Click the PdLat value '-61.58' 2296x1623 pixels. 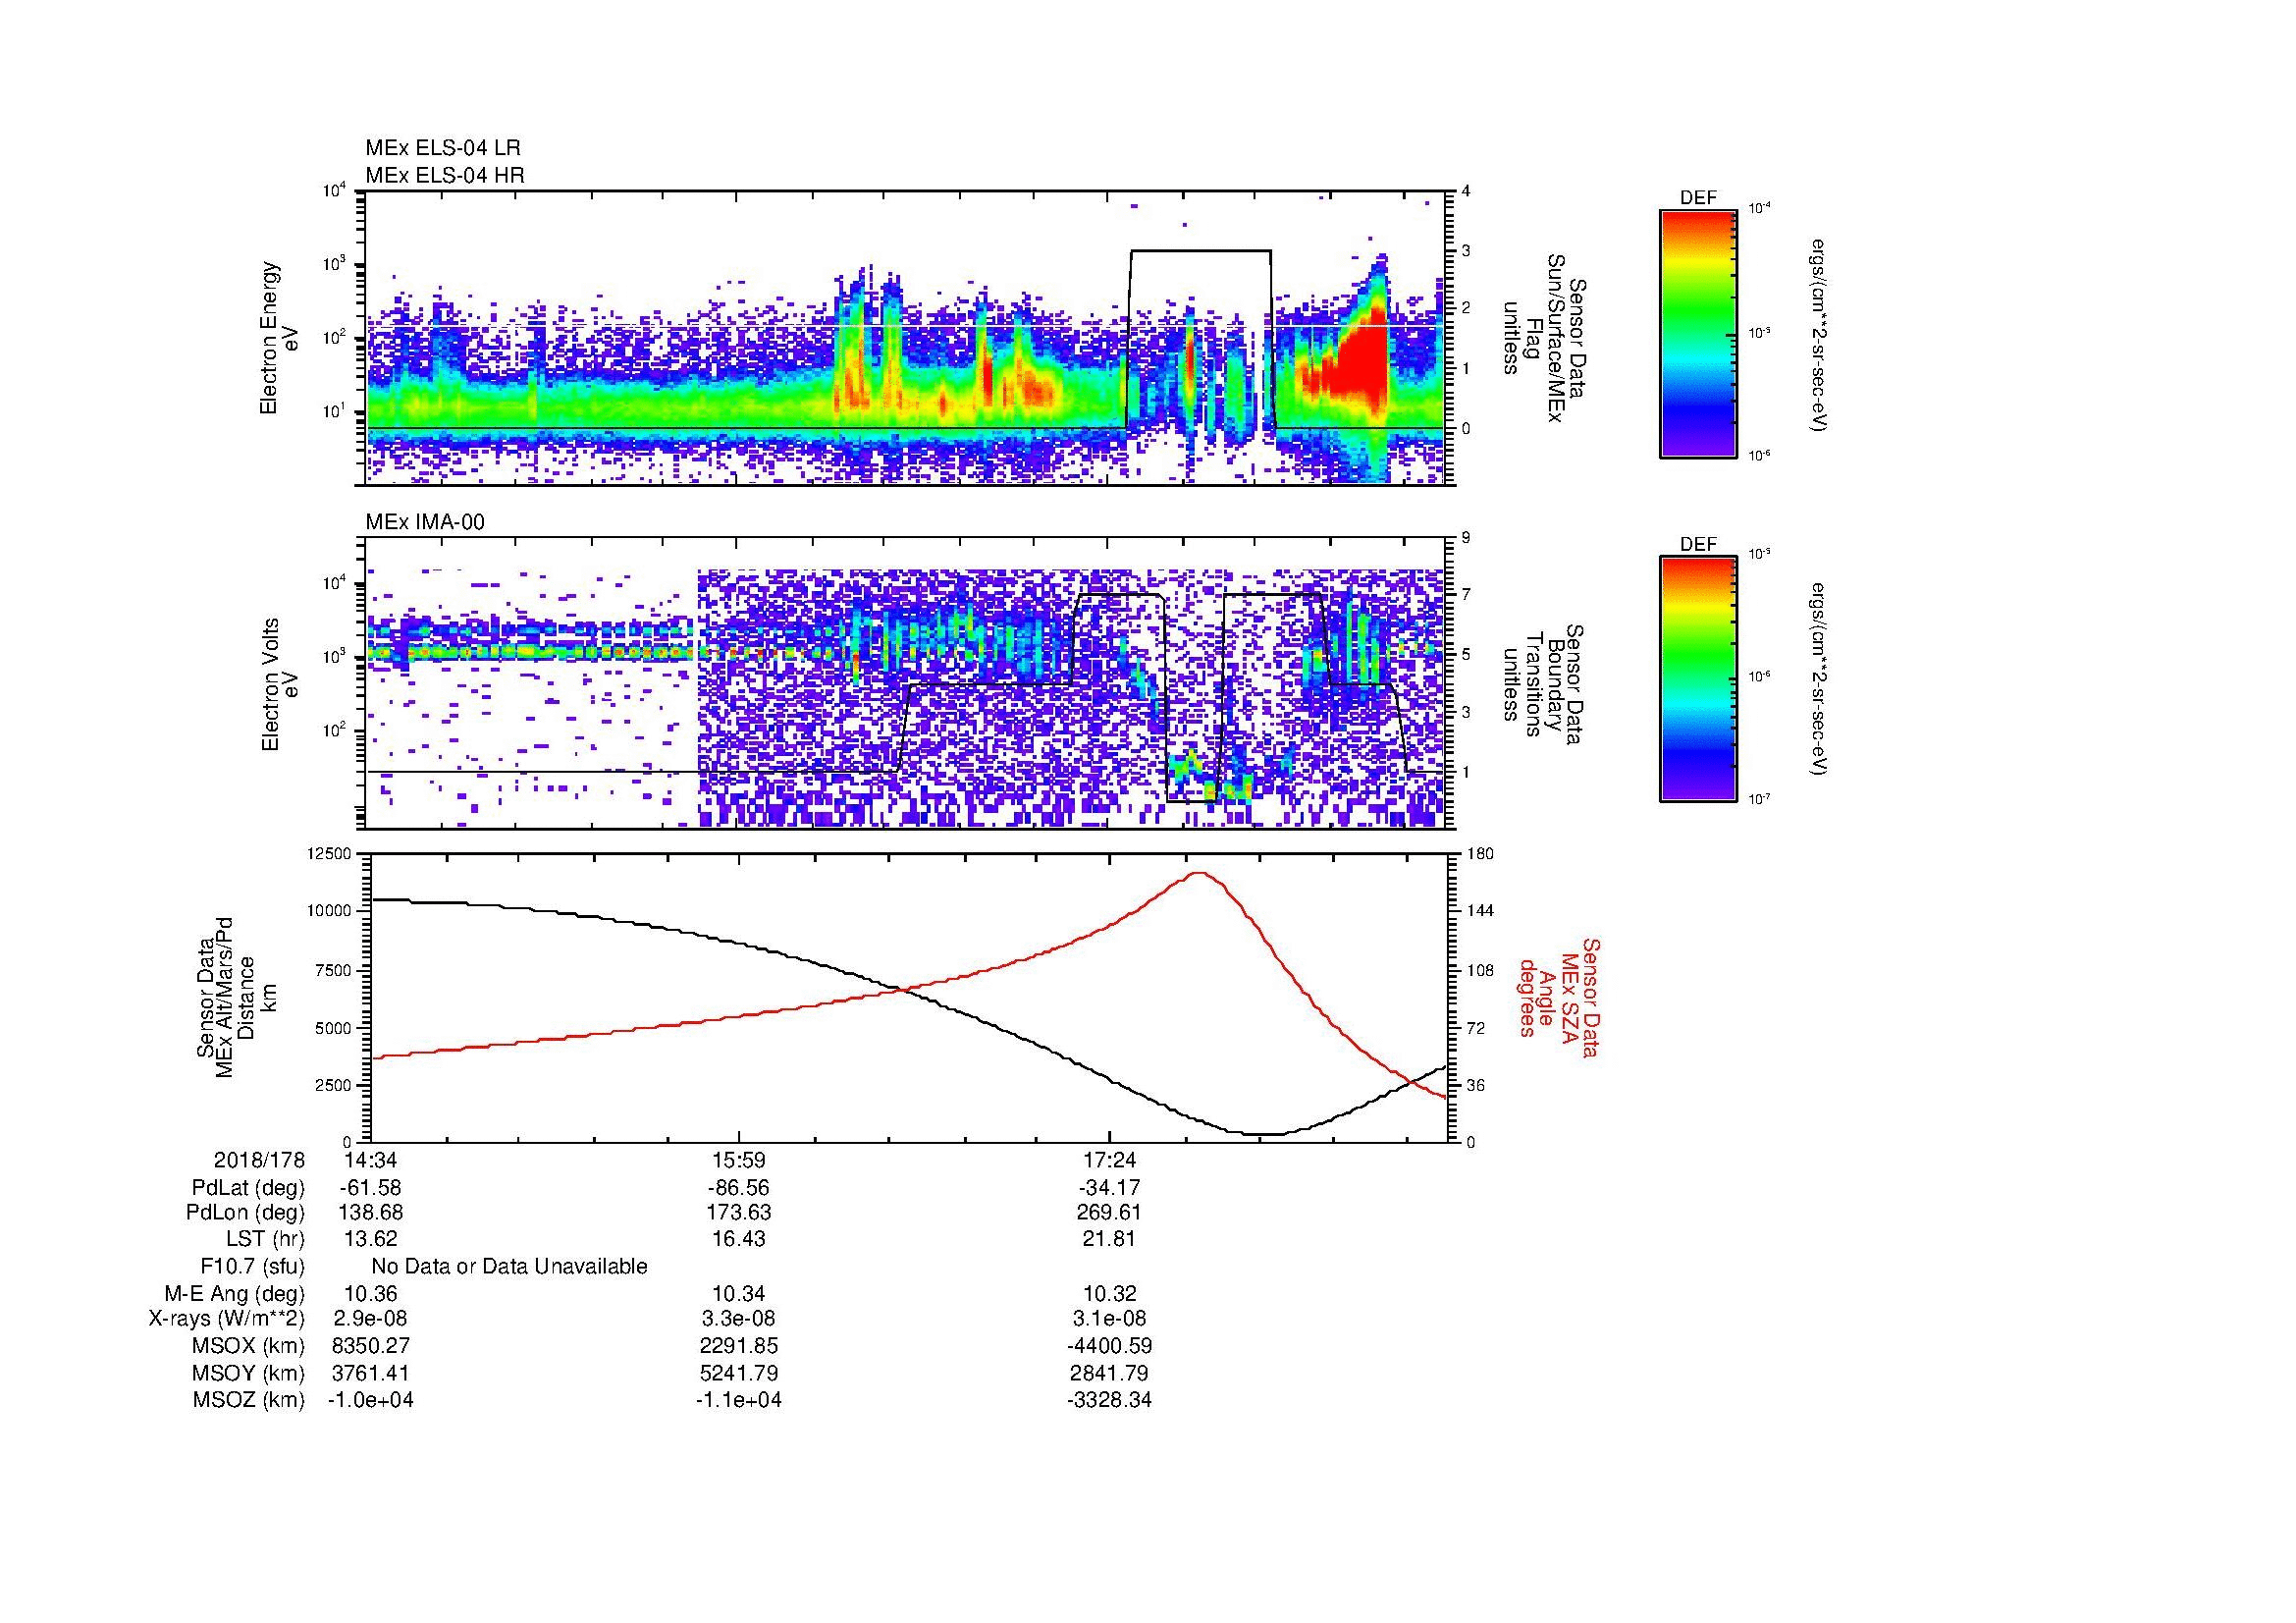click(x=370, y=1188)
